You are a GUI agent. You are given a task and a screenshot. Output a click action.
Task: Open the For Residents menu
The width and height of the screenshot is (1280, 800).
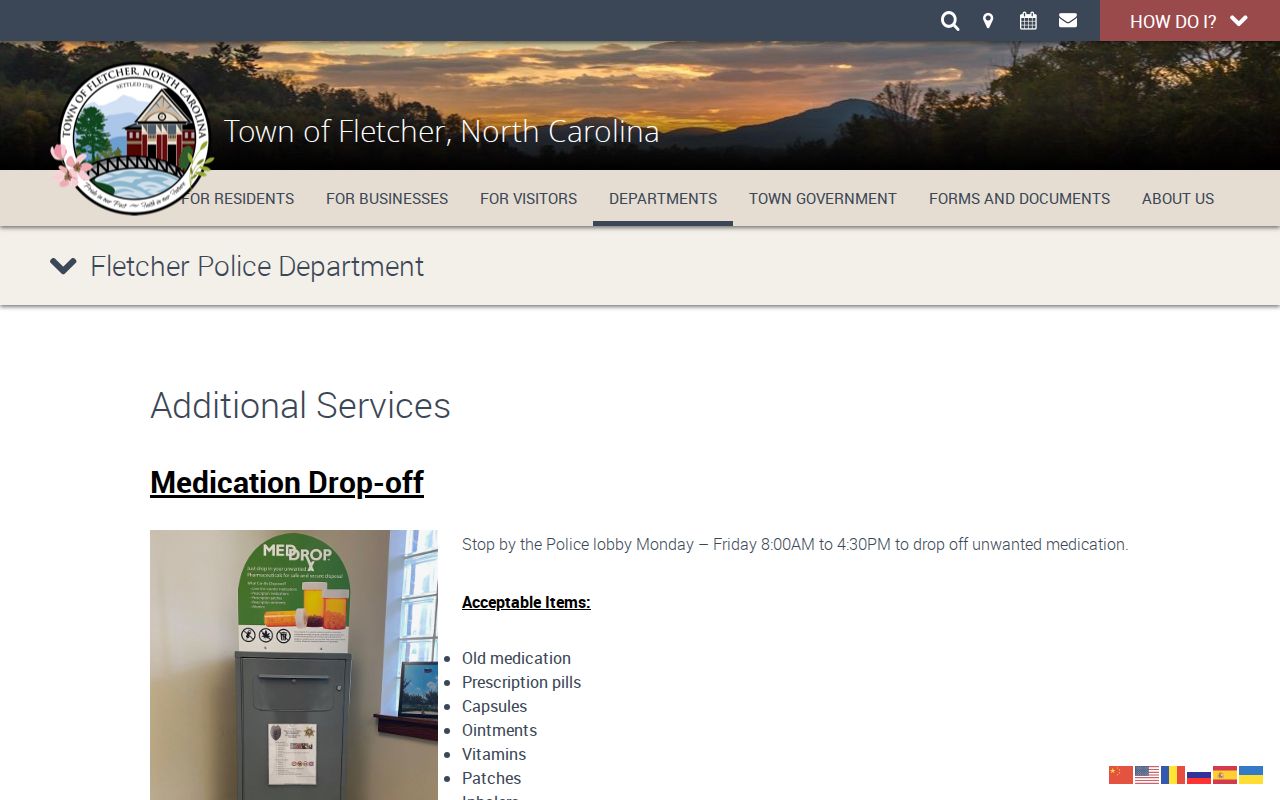[x=238, y=198]
